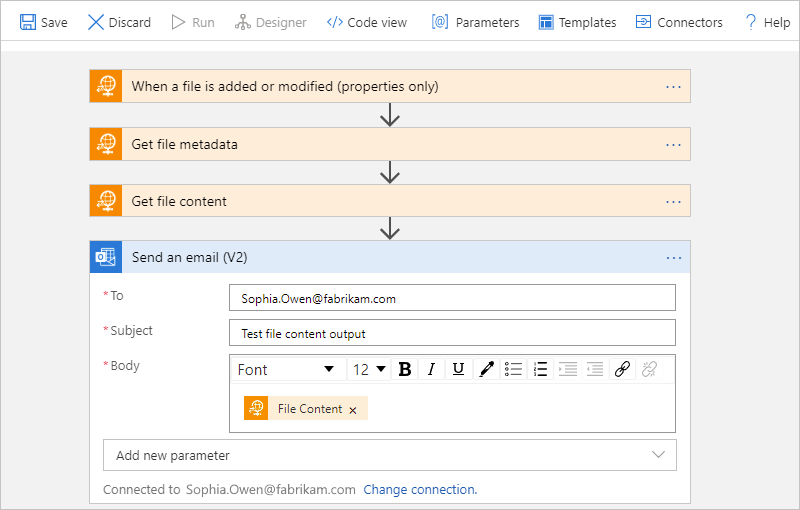Apply italic formatting to email body

coord(431,369)
